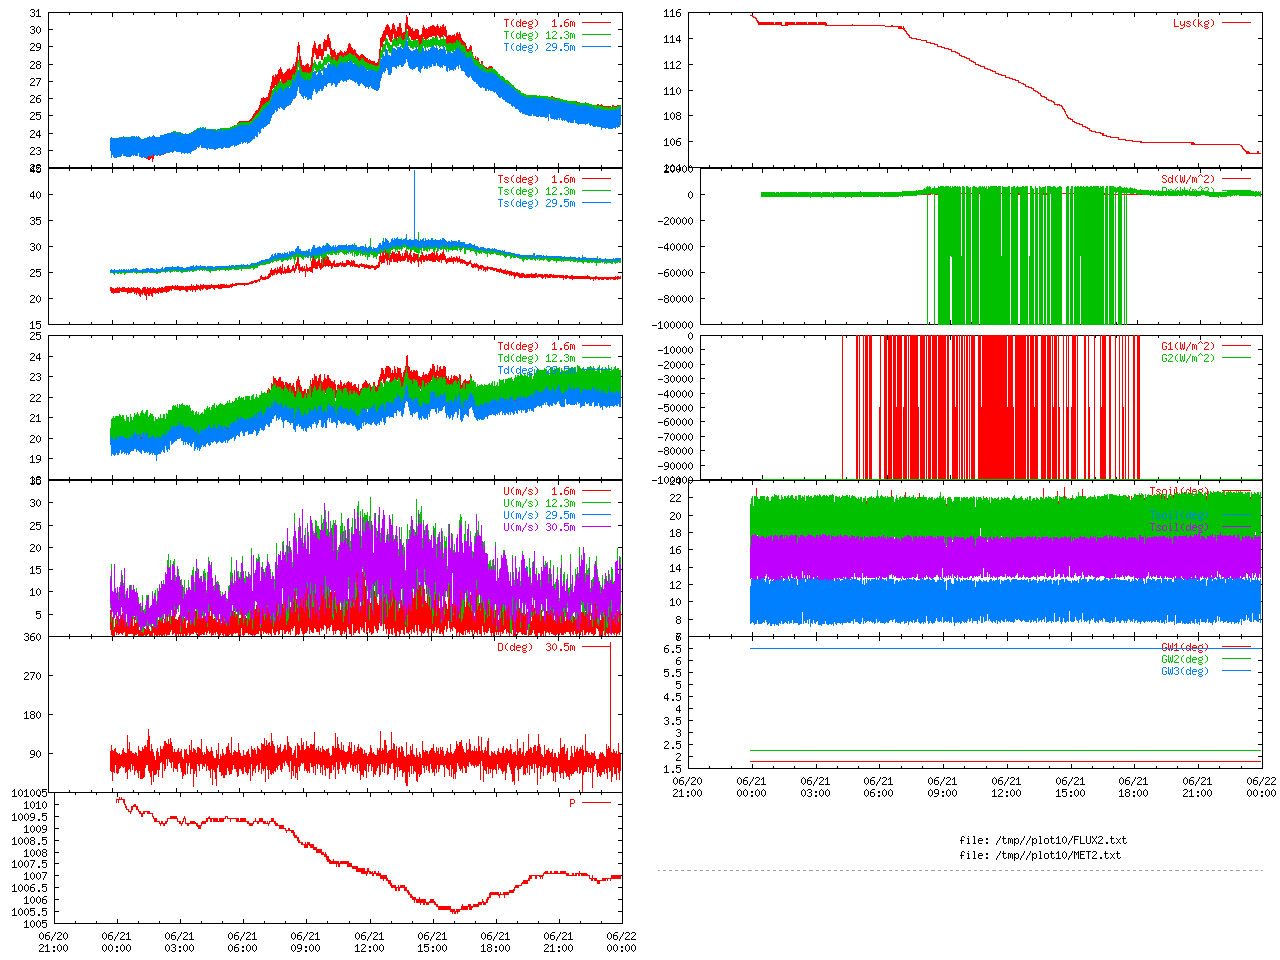Click the 'G1(W/m^2)' legend label
This screenshot has height=960, width=1280.
pyautogui.click(x=1188, y=346)
